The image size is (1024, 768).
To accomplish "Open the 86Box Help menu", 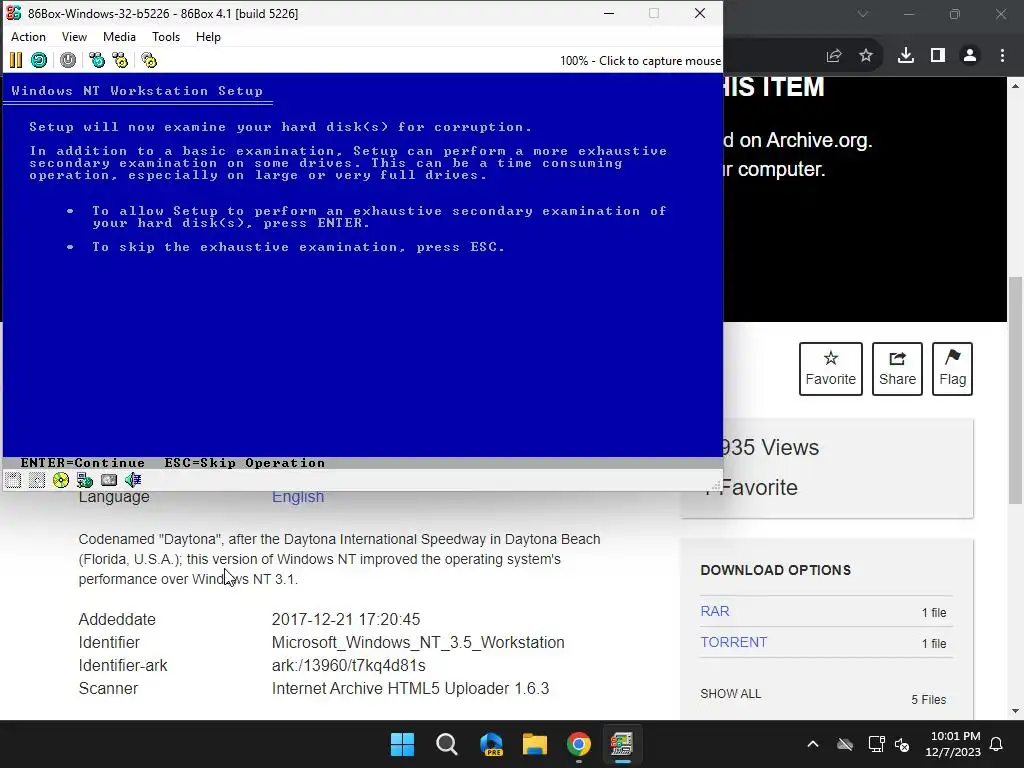I will tap(208, 37).
